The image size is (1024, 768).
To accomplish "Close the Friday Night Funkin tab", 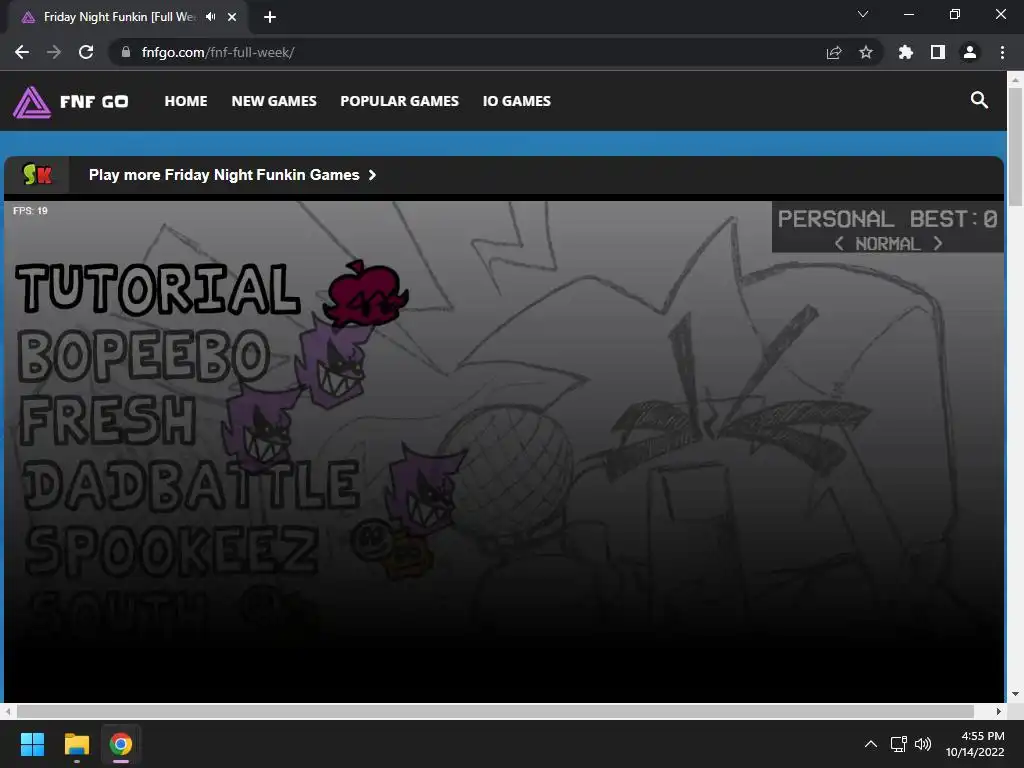I will coord(232,17).
